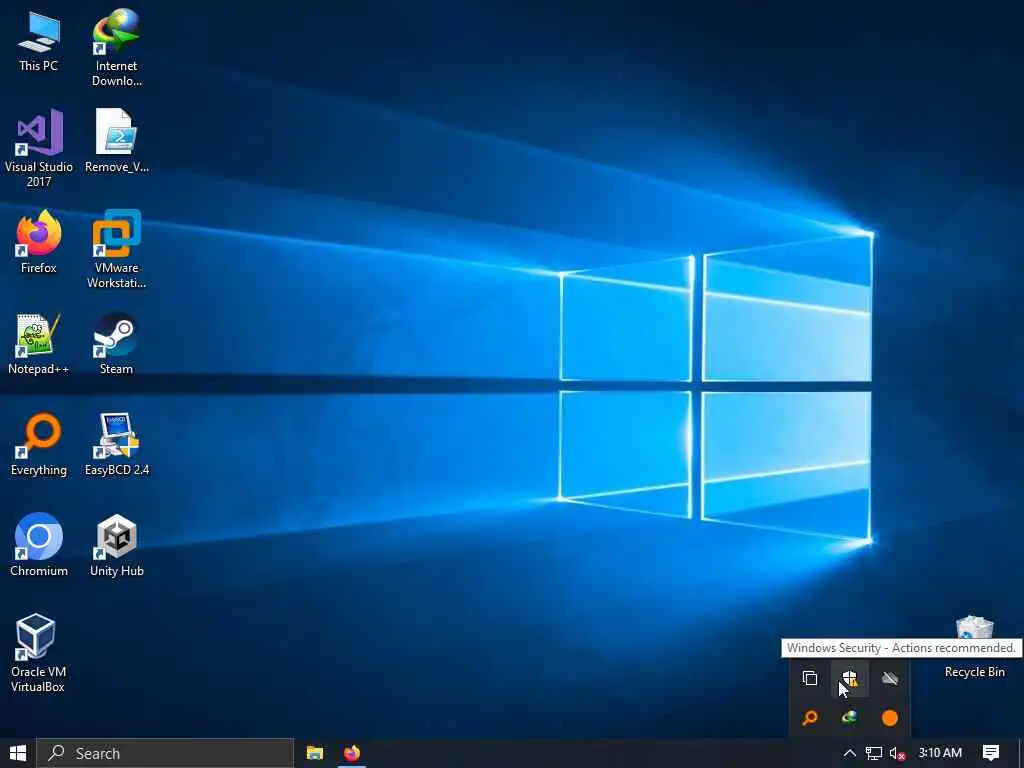Select the VMware Workstation shortcut
The height and width of the screenshot is (768, 1024).
click(116, 249)
